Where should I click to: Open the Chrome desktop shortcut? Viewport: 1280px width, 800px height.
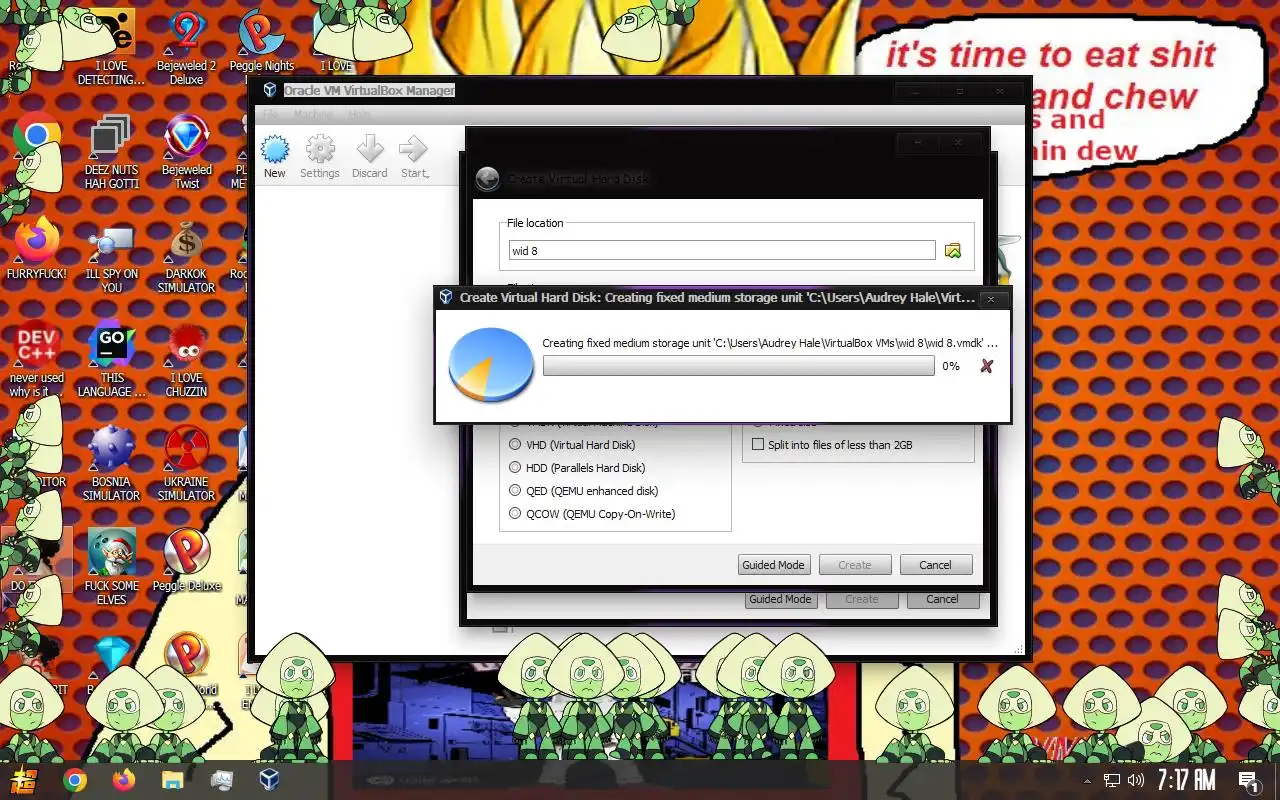point(37,138)
